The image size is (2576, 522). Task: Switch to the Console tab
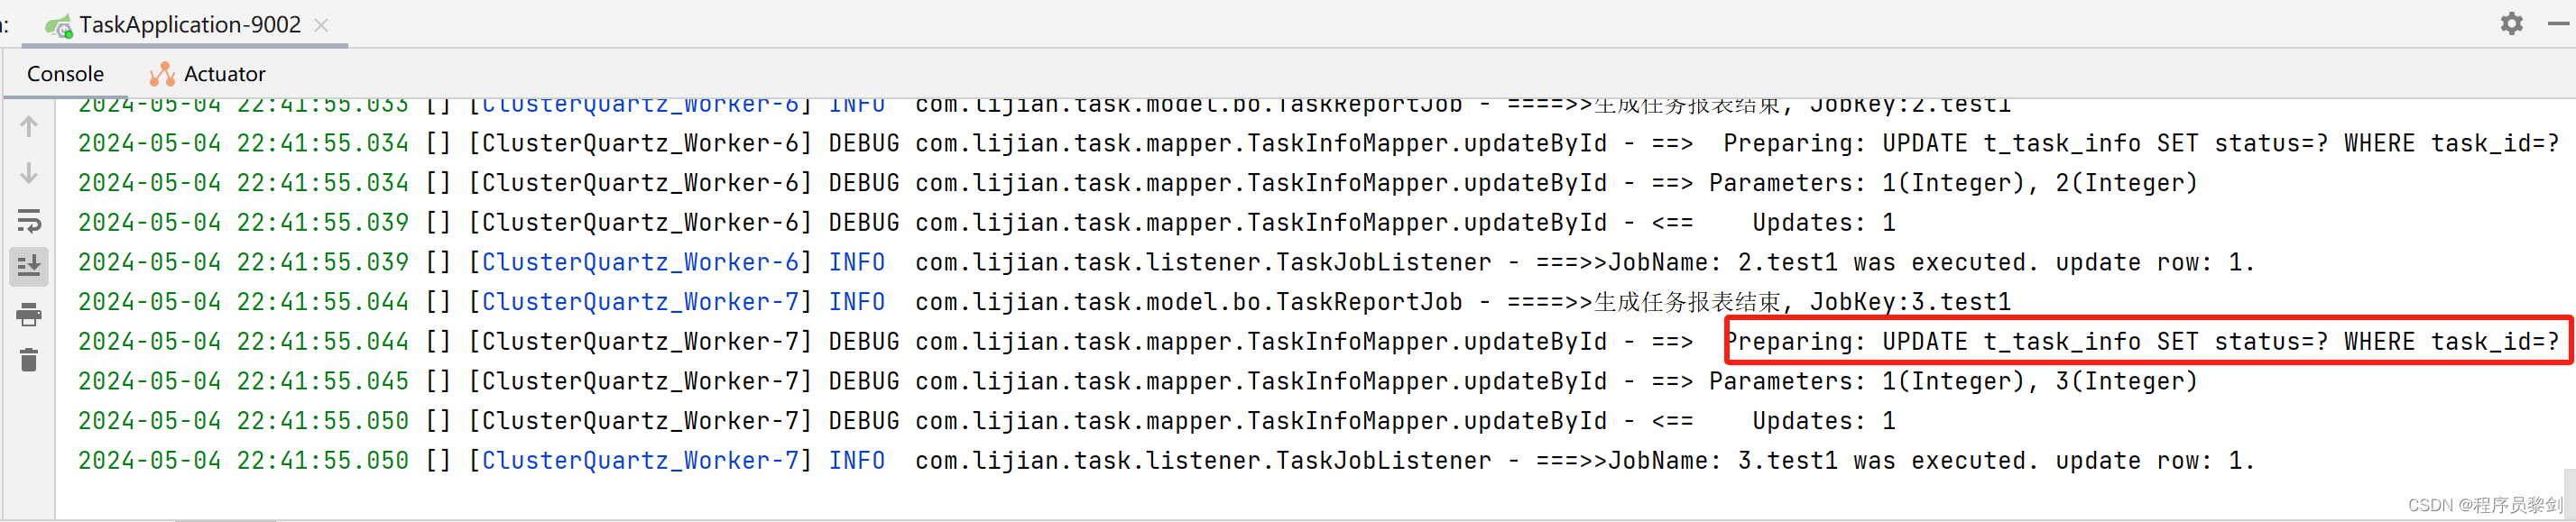pos(65,73)
